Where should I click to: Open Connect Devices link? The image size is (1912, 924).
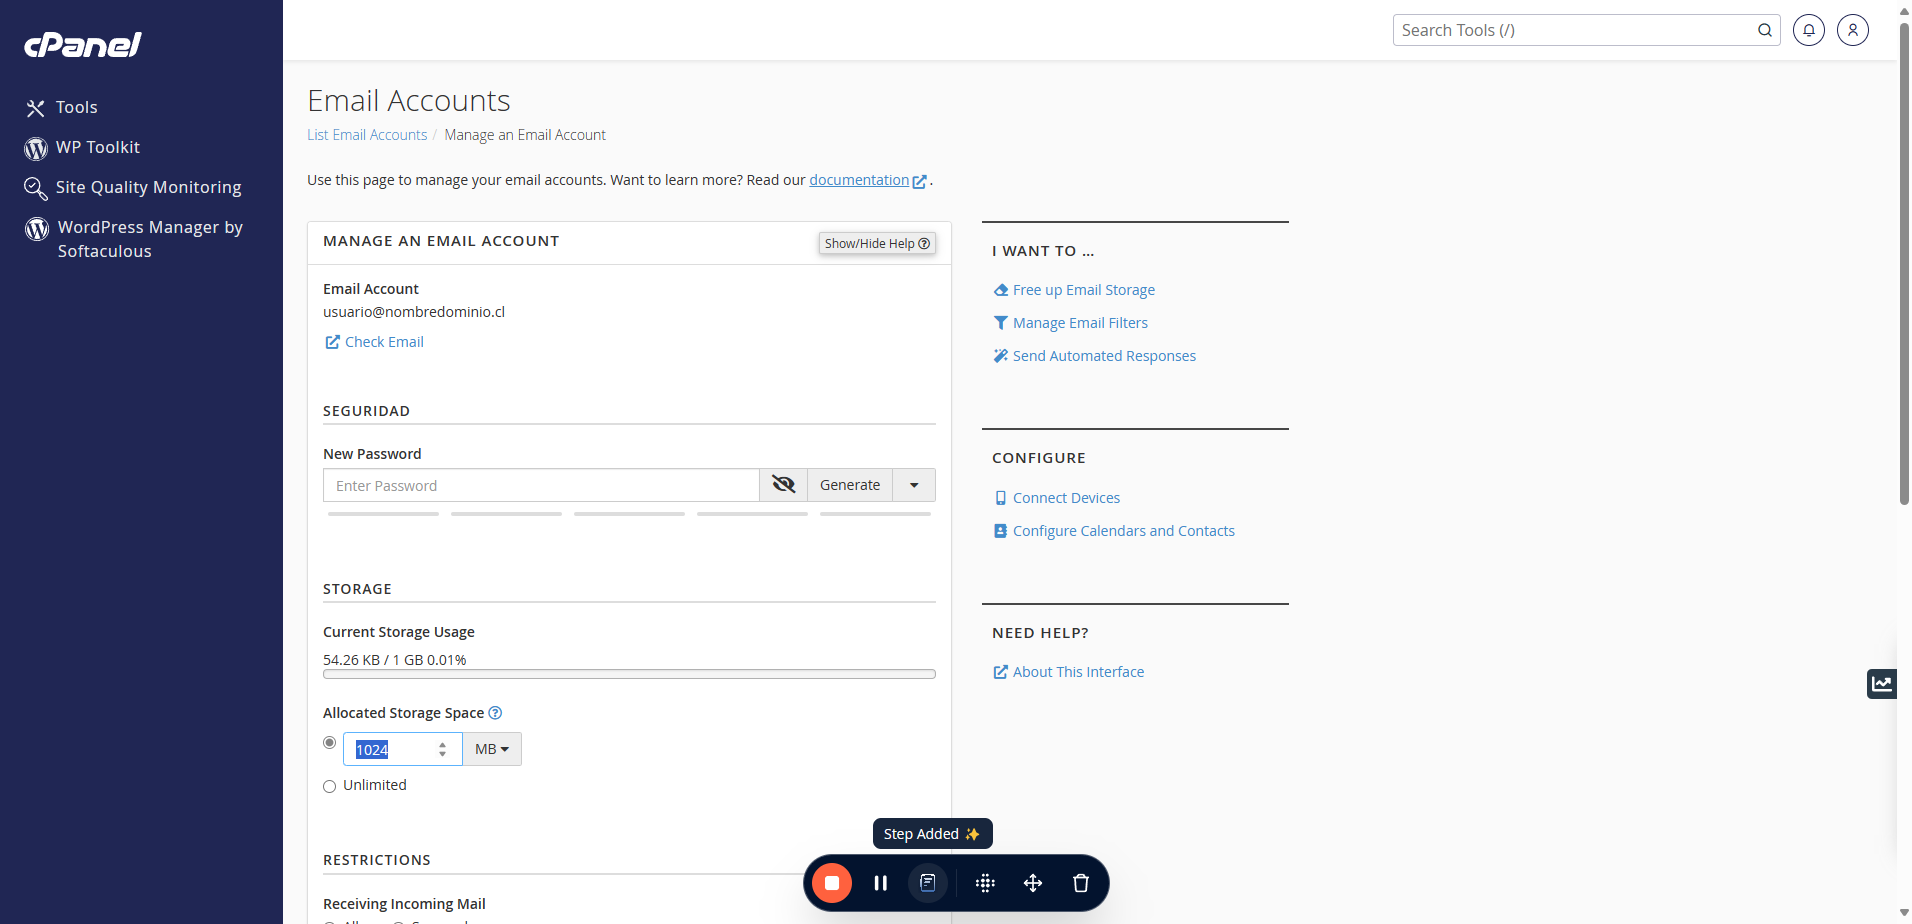[x=1066, y=498]
